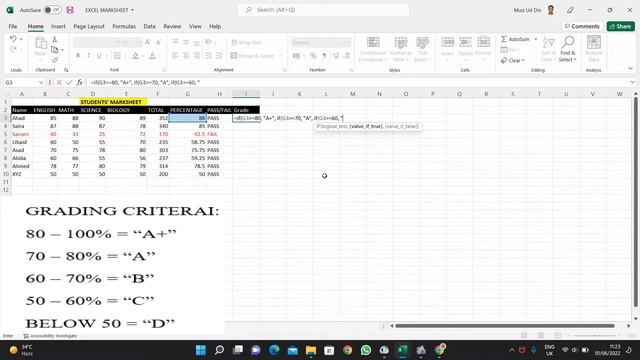Click the Copy icon in Clipboard group
The image size is (640, 360).
(54, 50)
